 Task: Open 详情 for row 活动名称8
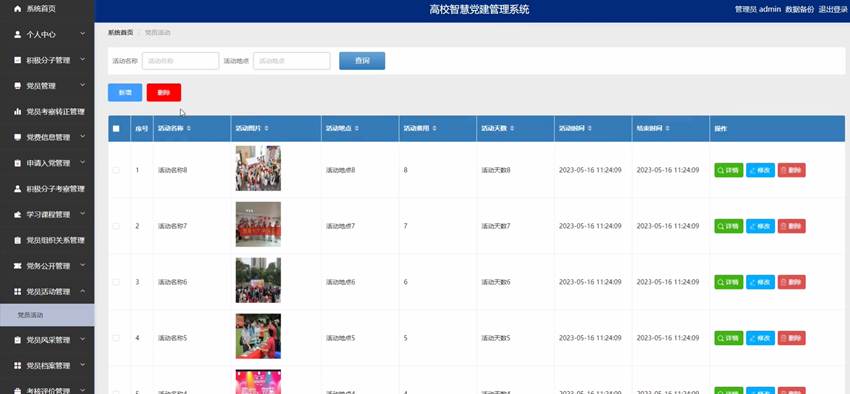[729, 170]
